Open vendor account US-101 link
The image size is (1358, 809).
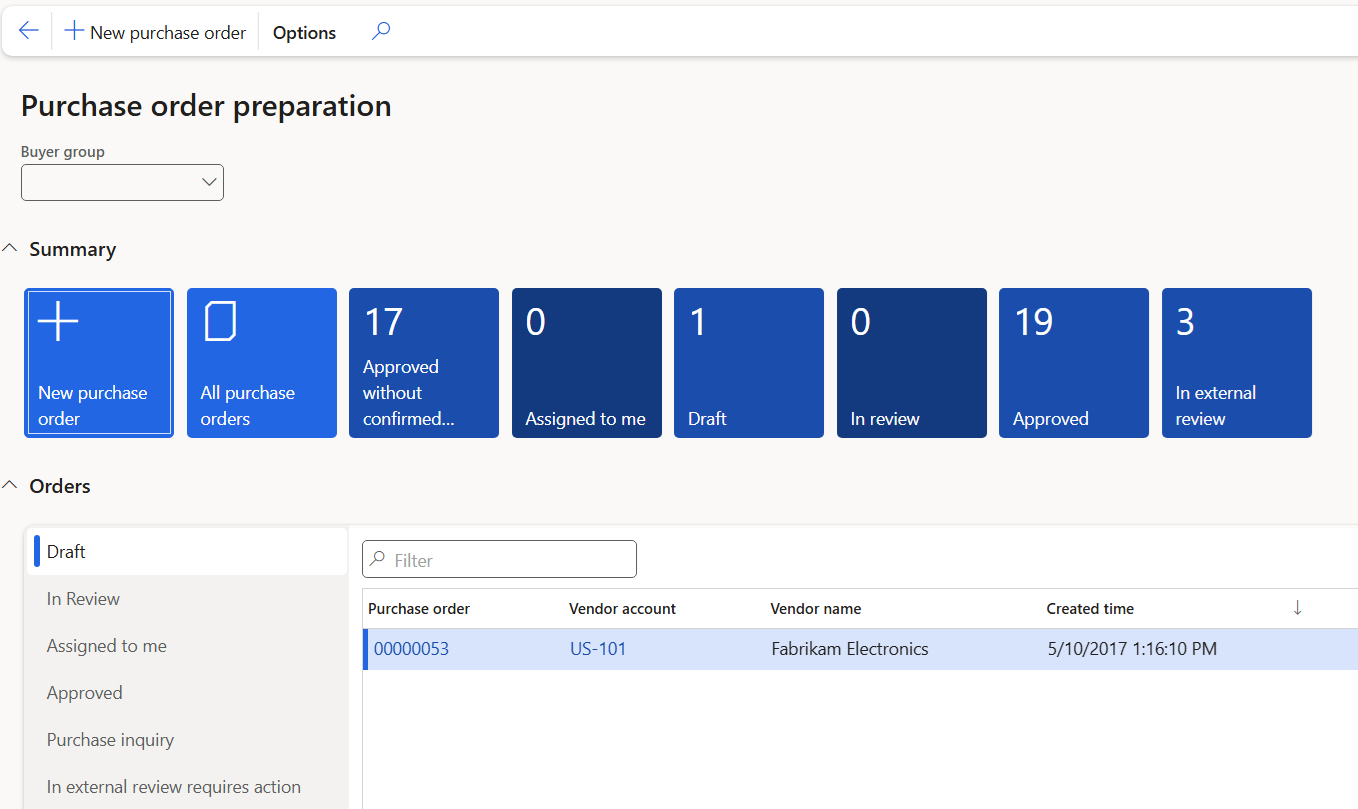(x=597, y=649)
